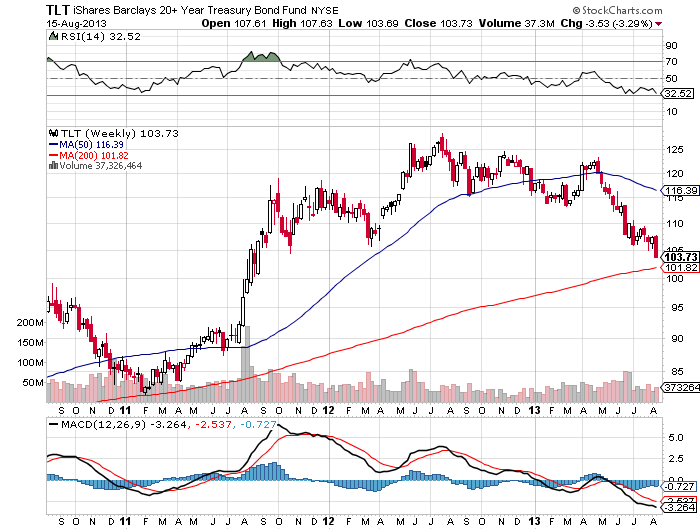700x530 pixels.
Task: Click the TLT (Weekly) 103.73 legend label
Action: click(x=120, y=133)
